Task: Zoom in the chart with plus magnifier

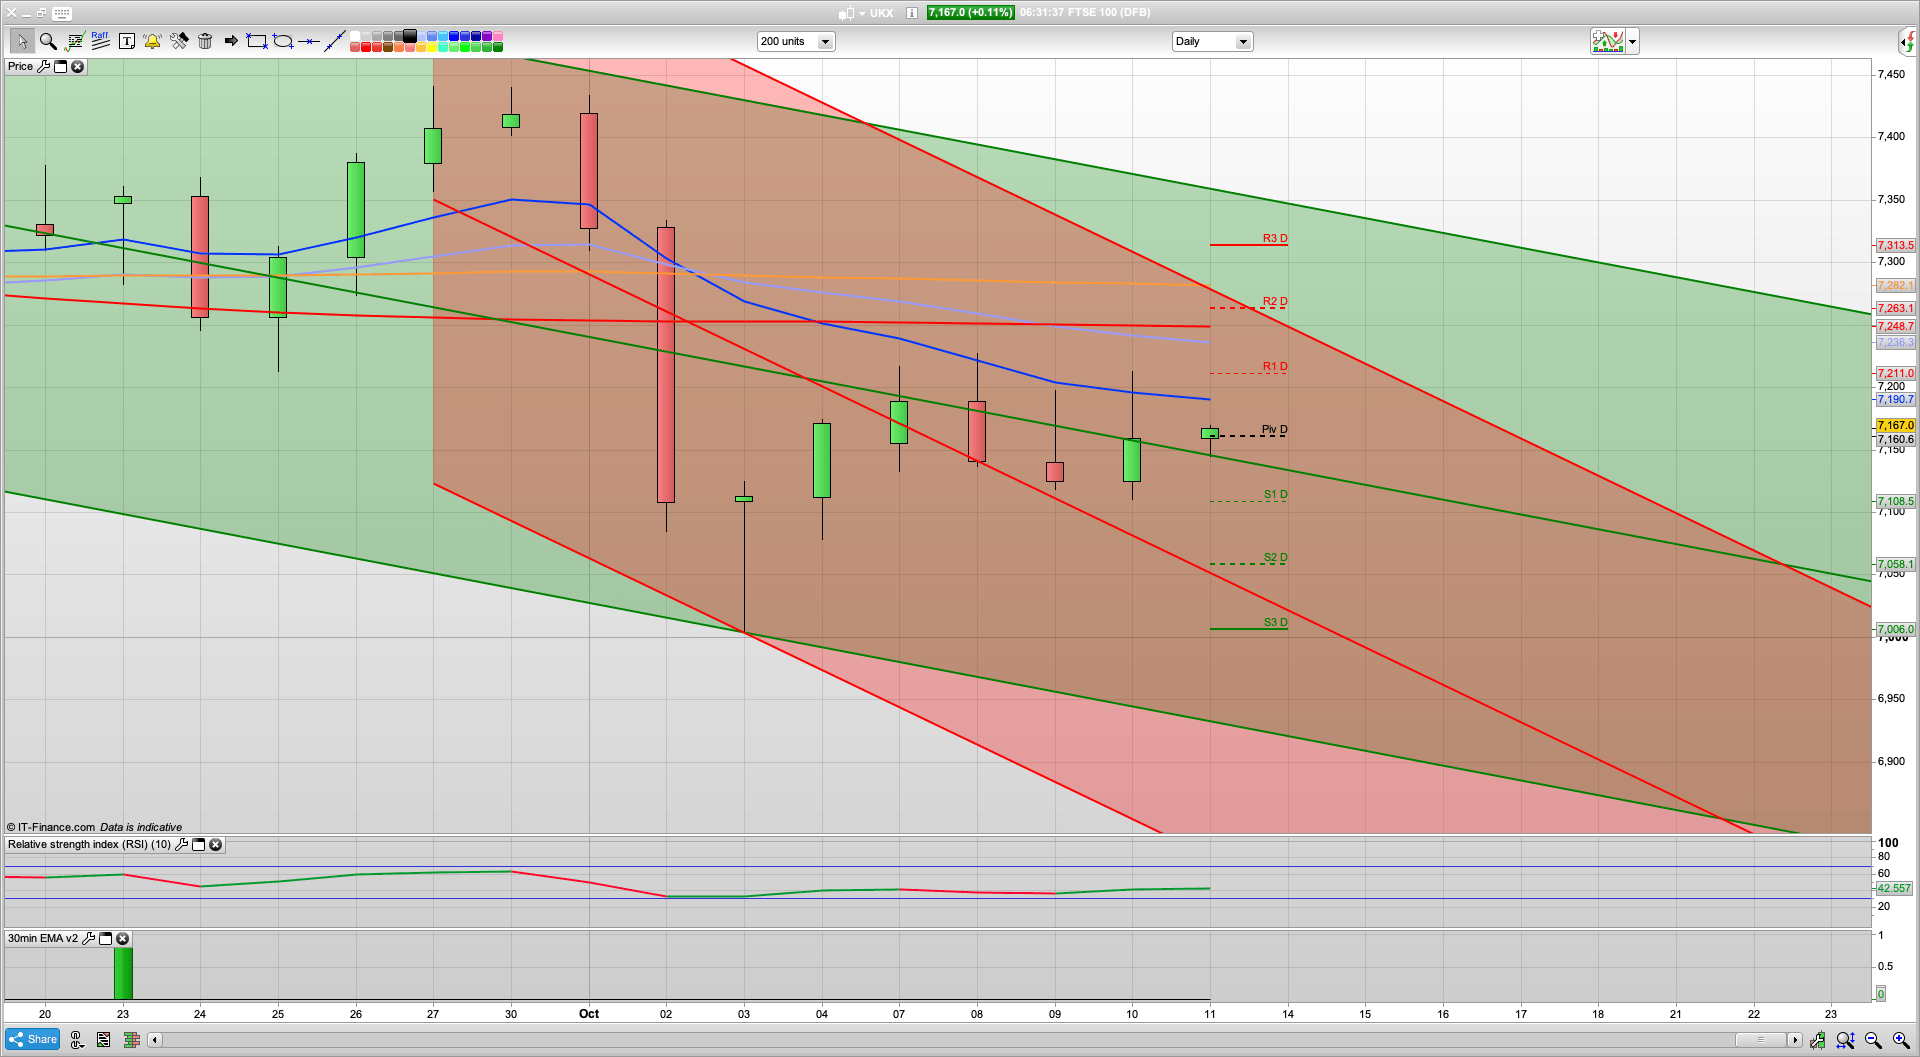Action: 1901,1040
